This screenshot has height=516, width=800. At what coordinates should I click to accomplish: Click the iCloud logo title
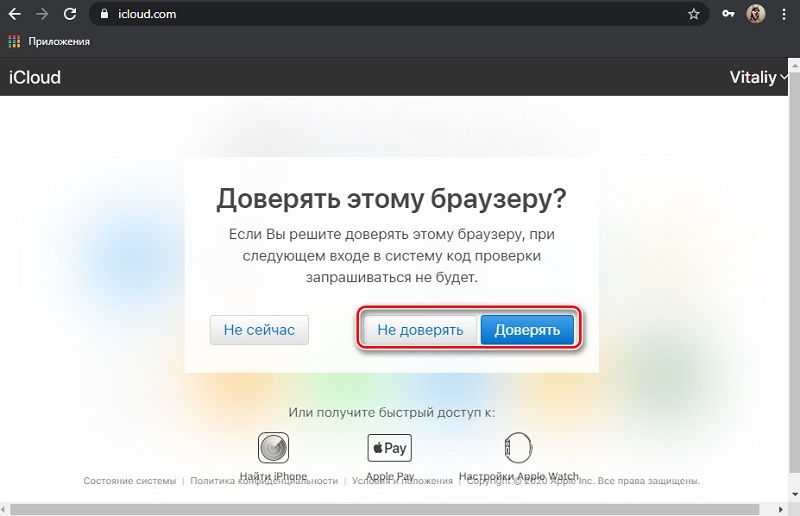pos(35,77)
